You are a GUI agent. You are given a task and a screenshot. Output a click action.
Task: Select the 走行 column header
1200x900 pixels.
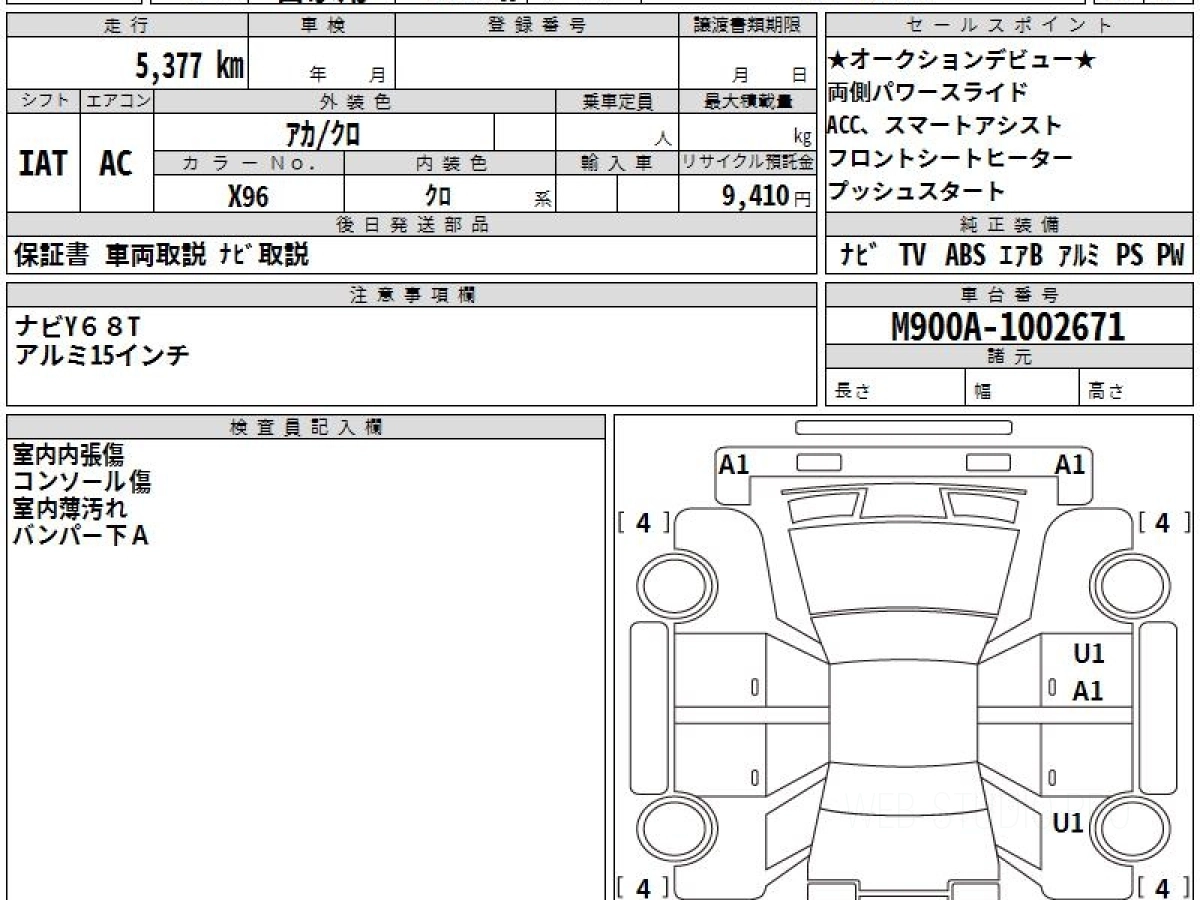pos(126,26)
